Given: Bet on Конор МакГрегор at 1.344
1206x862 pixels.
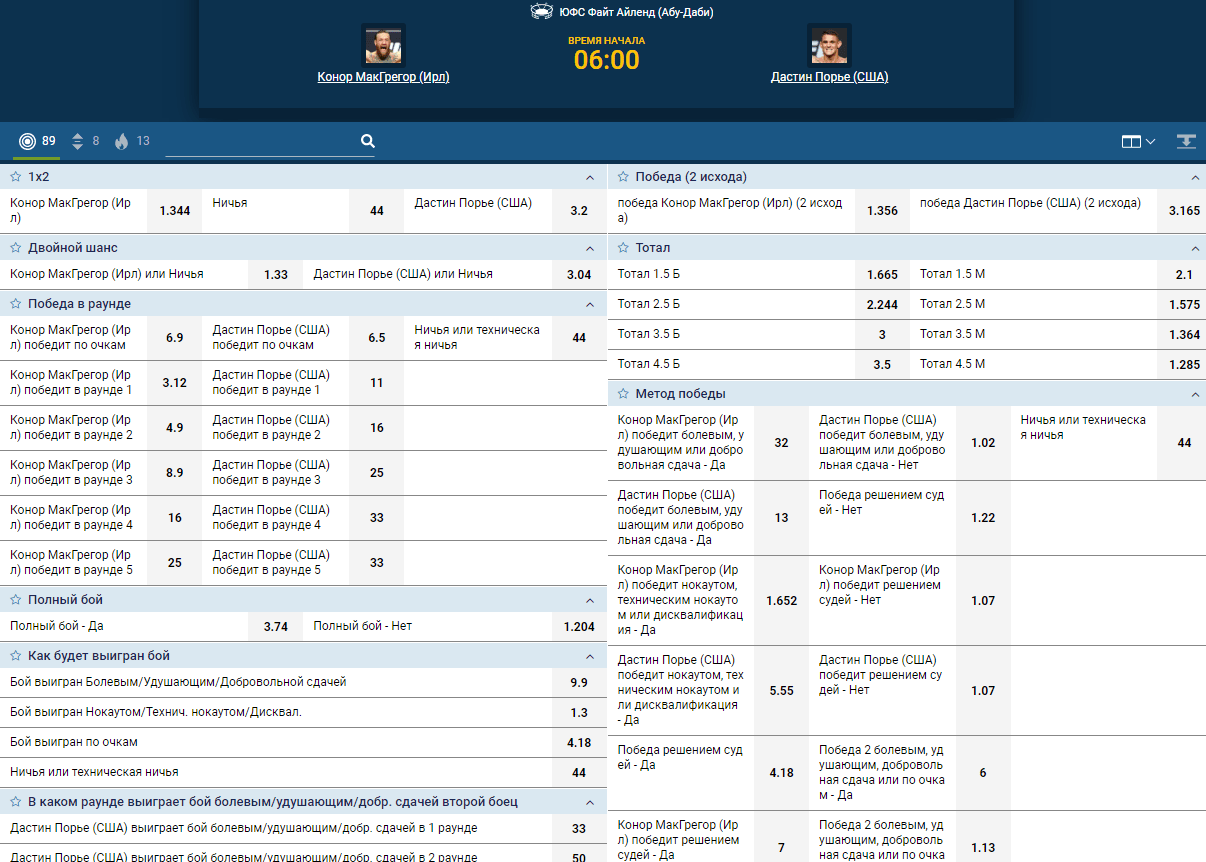Looking at the screenshot, I should pyautogui.click(x=174, y=211).
